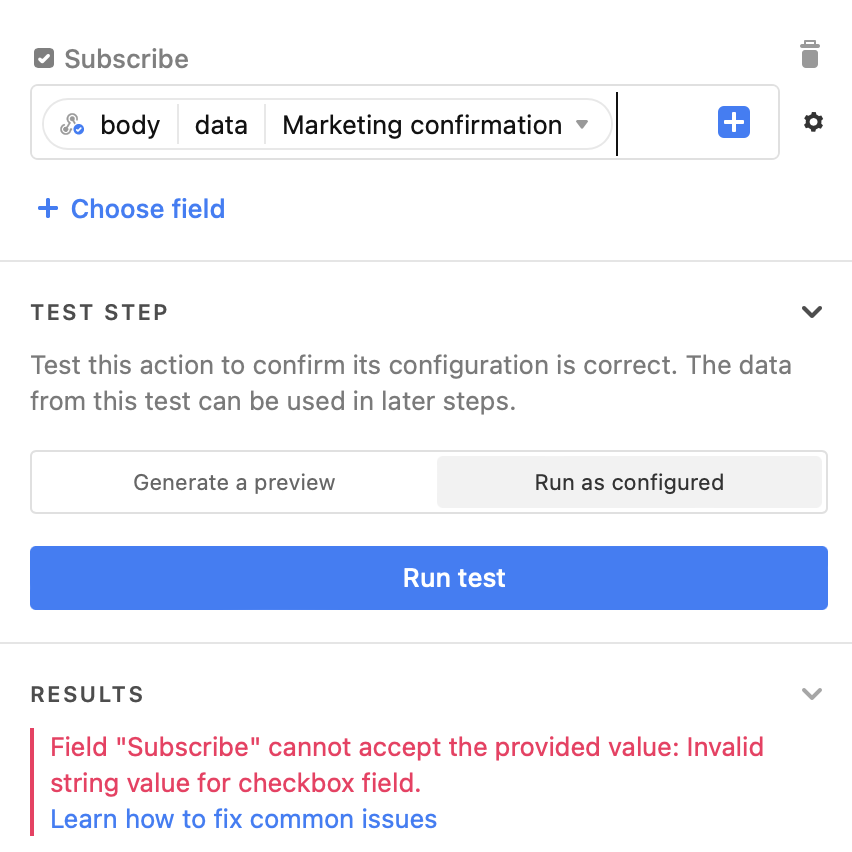Screen dimensions: 852x852
Task: Select the data token segment
Action: coord(221,125)
